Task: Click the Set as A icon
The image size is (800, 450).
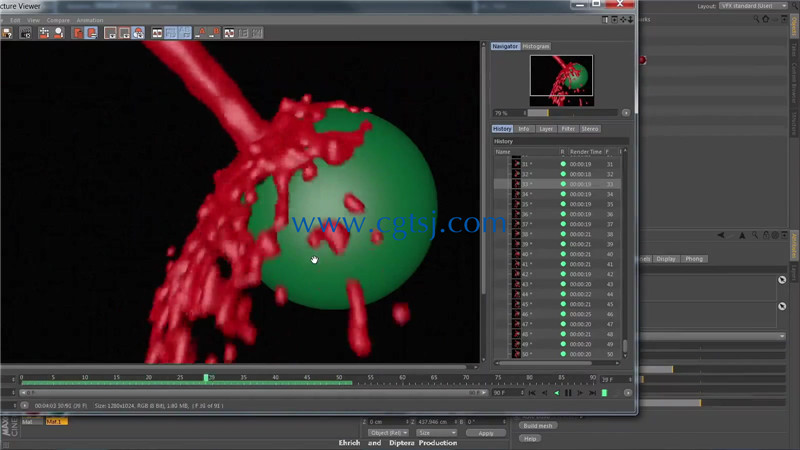Action: (x=200, y=33)
